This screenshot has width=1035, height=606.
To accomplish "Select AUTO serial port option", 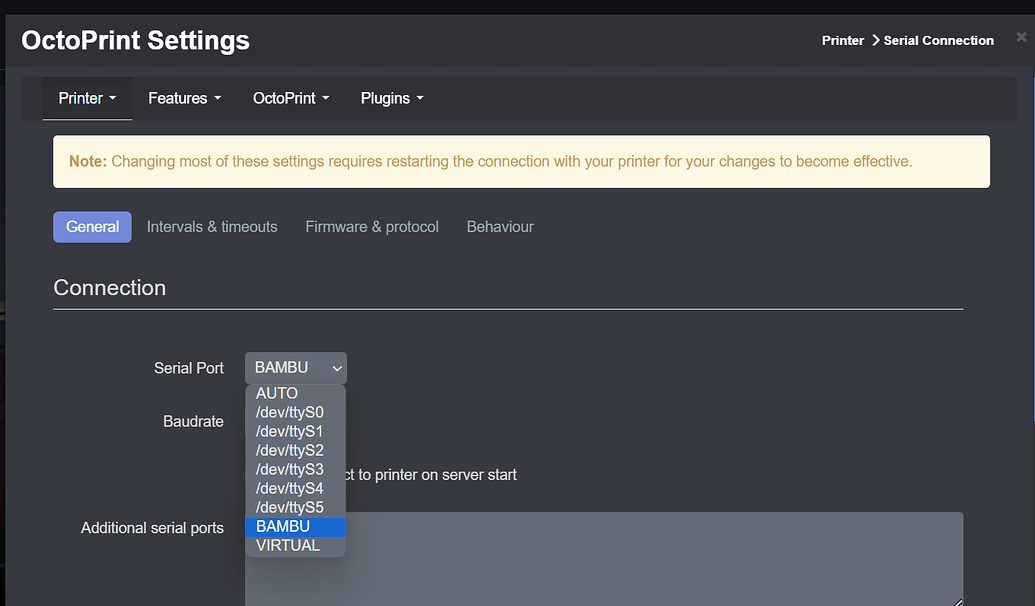I will click(x=295, y=393).
